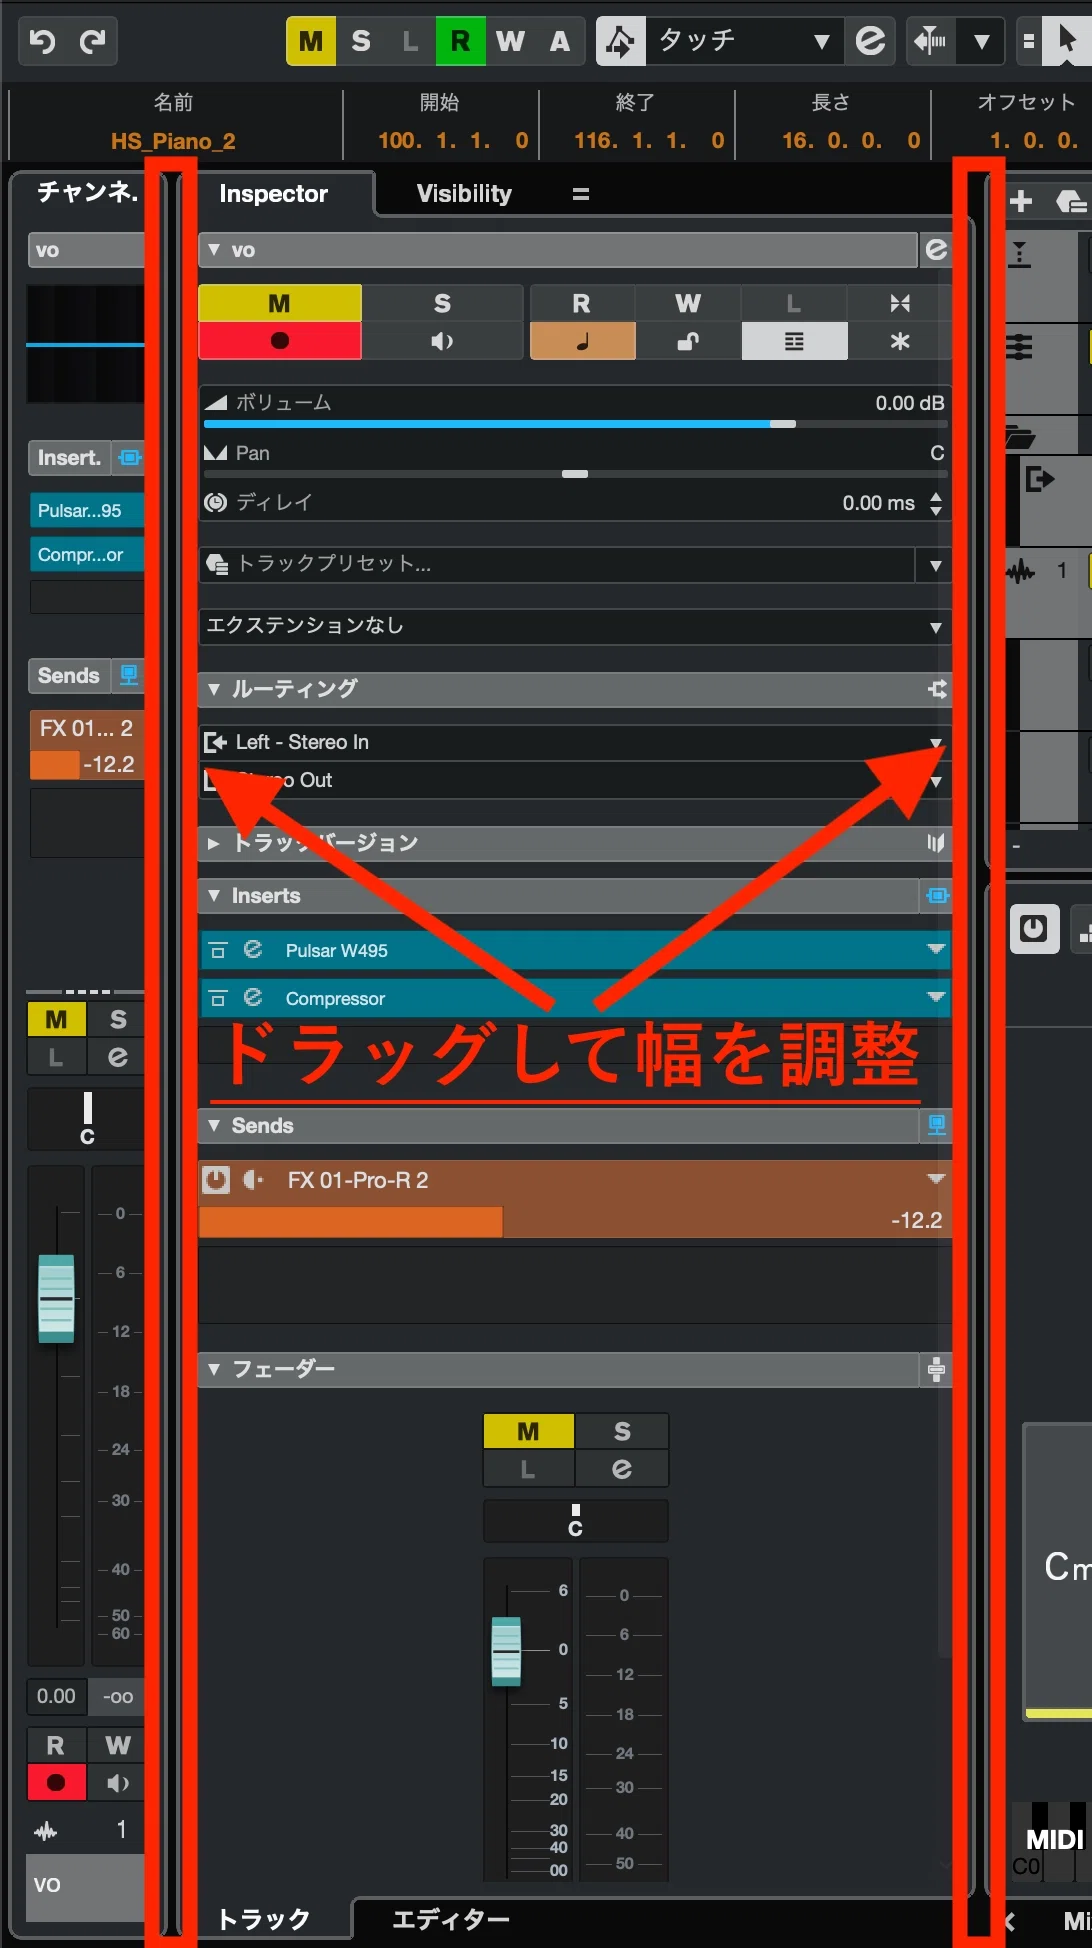Click Solo S in inspector fader section
The width and height of the screenshot is (1092, 1948).
coord(622,1431)
